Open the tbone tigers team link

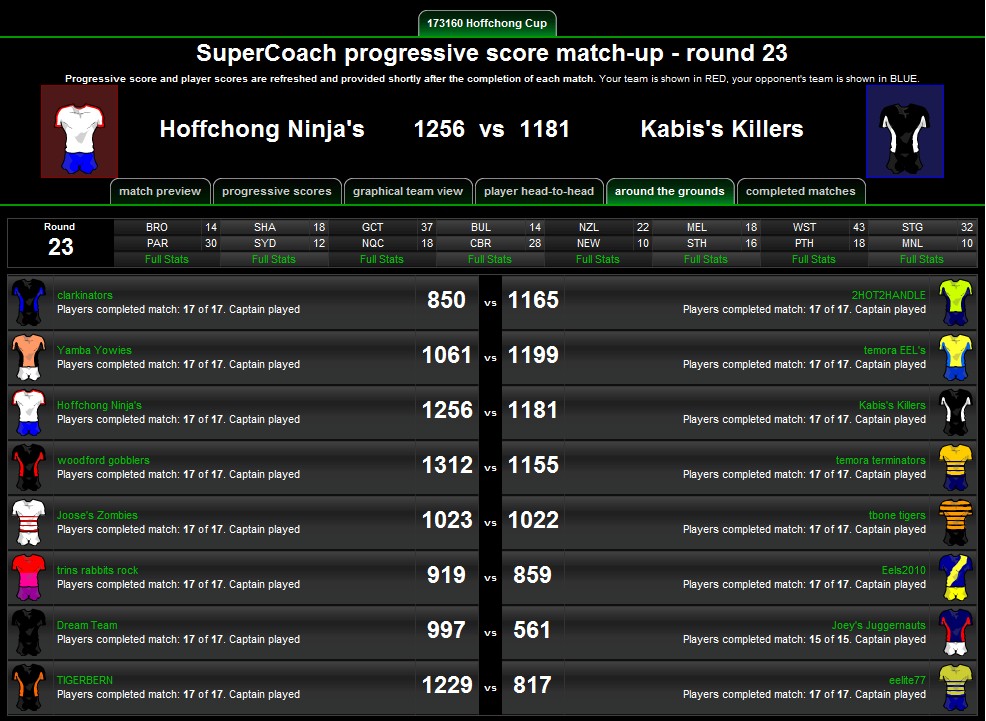point(897,515)
